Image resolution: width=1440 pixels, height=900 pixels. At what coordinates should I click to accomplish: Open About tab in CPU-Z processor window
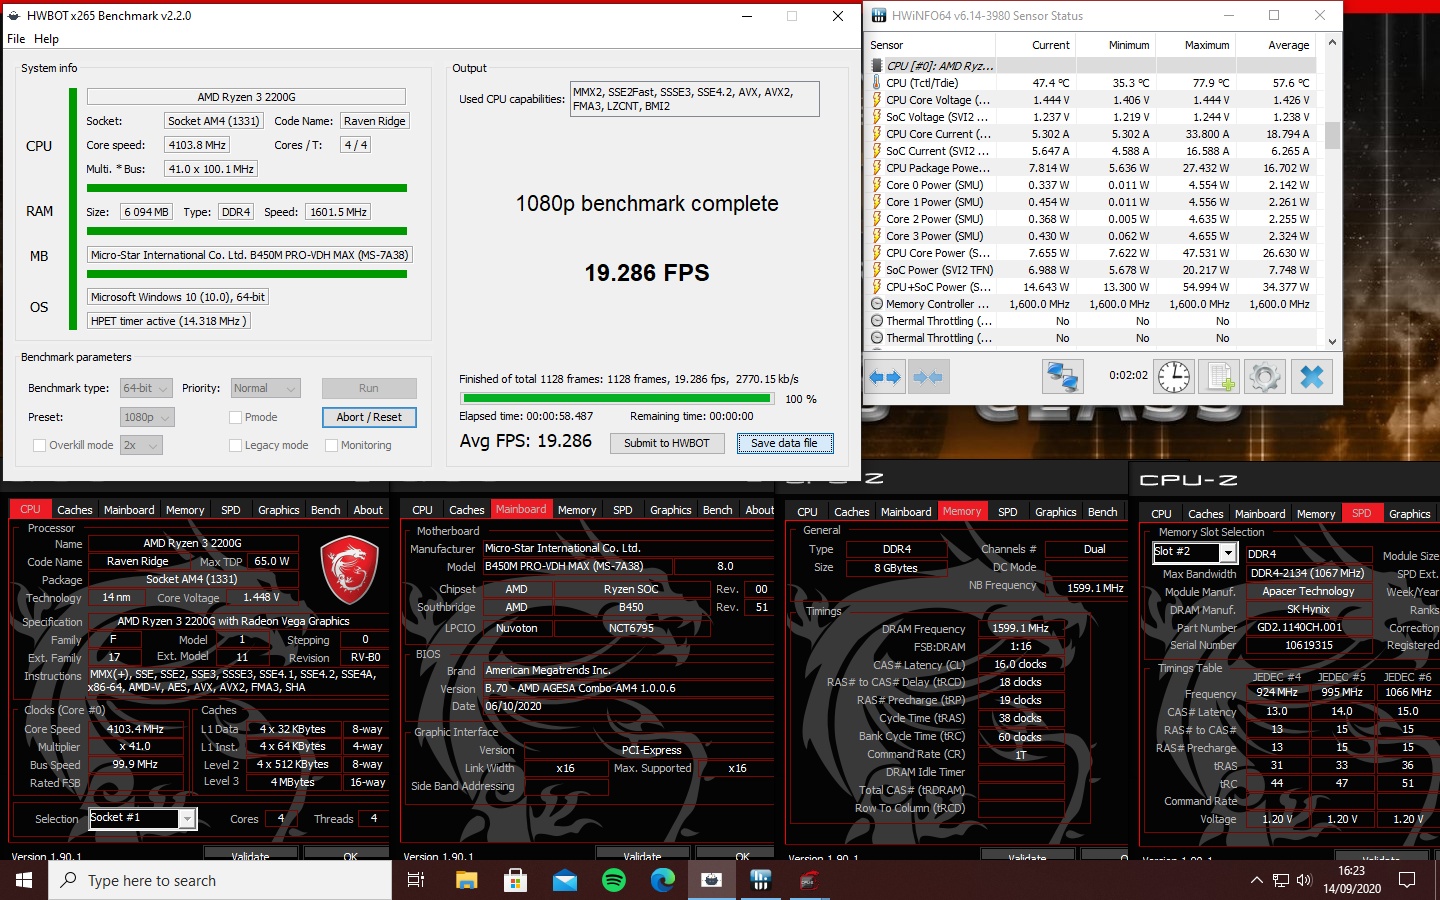pos(368,510)
